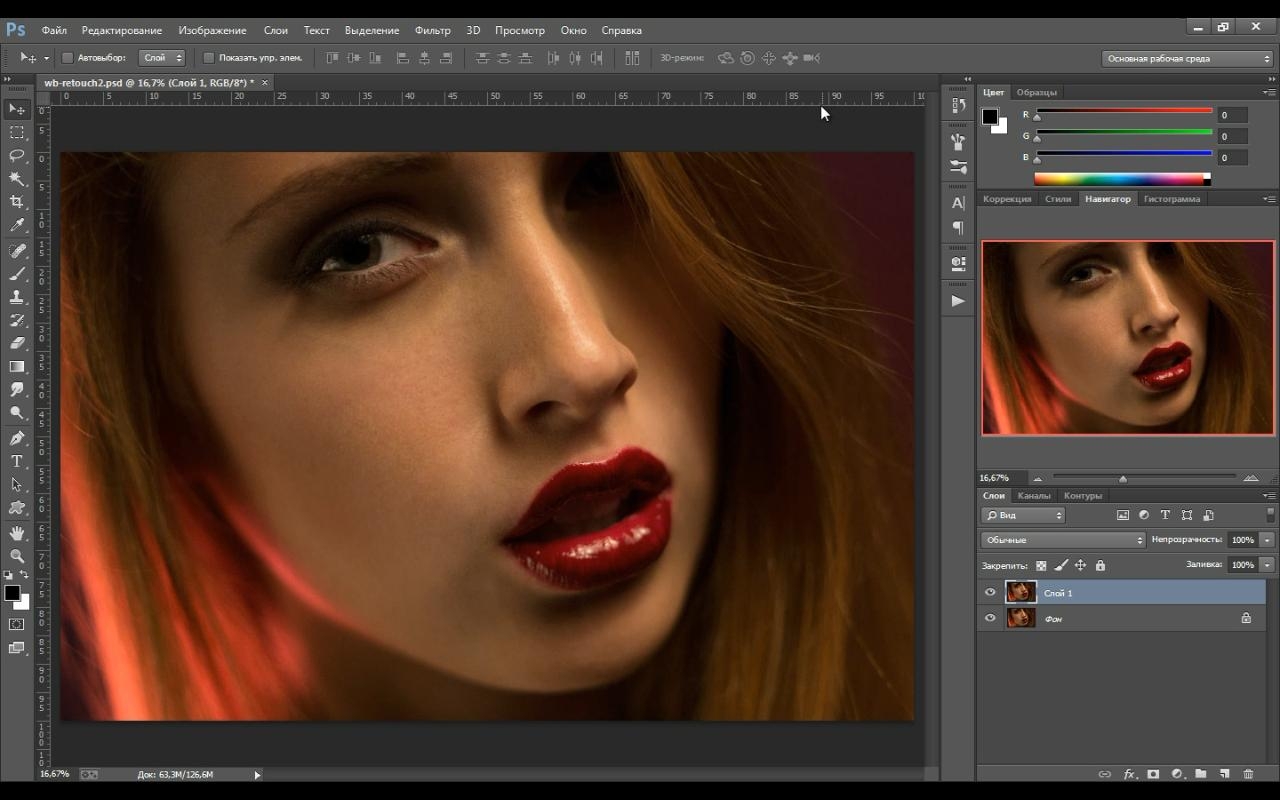Delete layer with trash icon

(x=1248, y=774)
